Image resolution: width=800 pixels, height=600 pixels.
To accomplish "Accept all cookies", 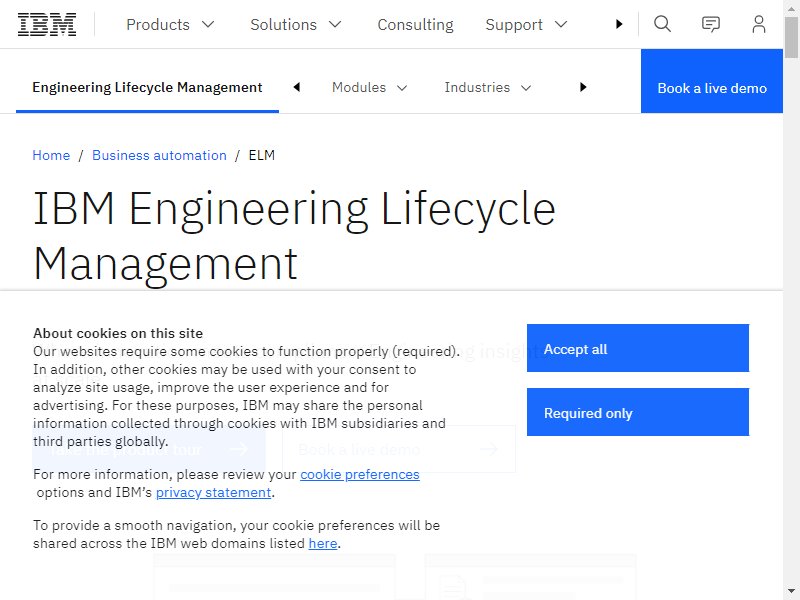I will pyautogui.click(x=638, y=348).
